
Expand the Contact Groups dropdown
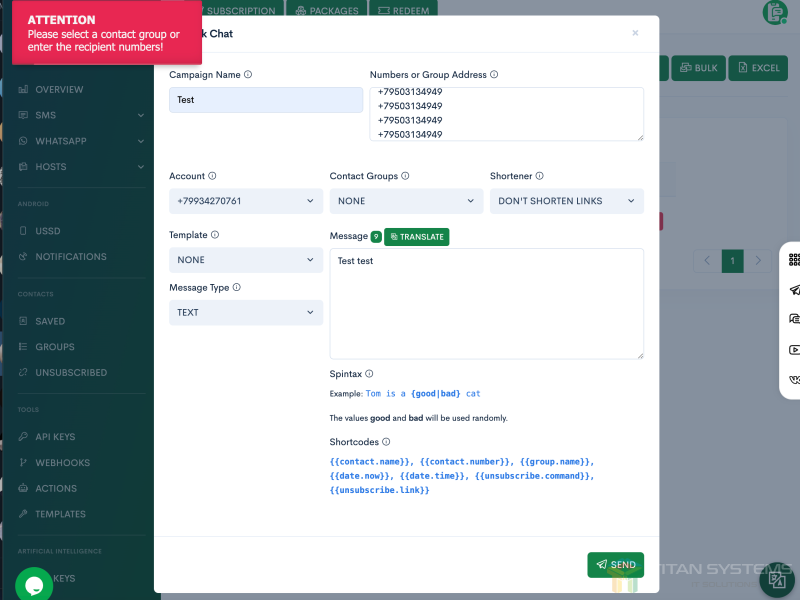pyautogui.click(x=406, y=201)
